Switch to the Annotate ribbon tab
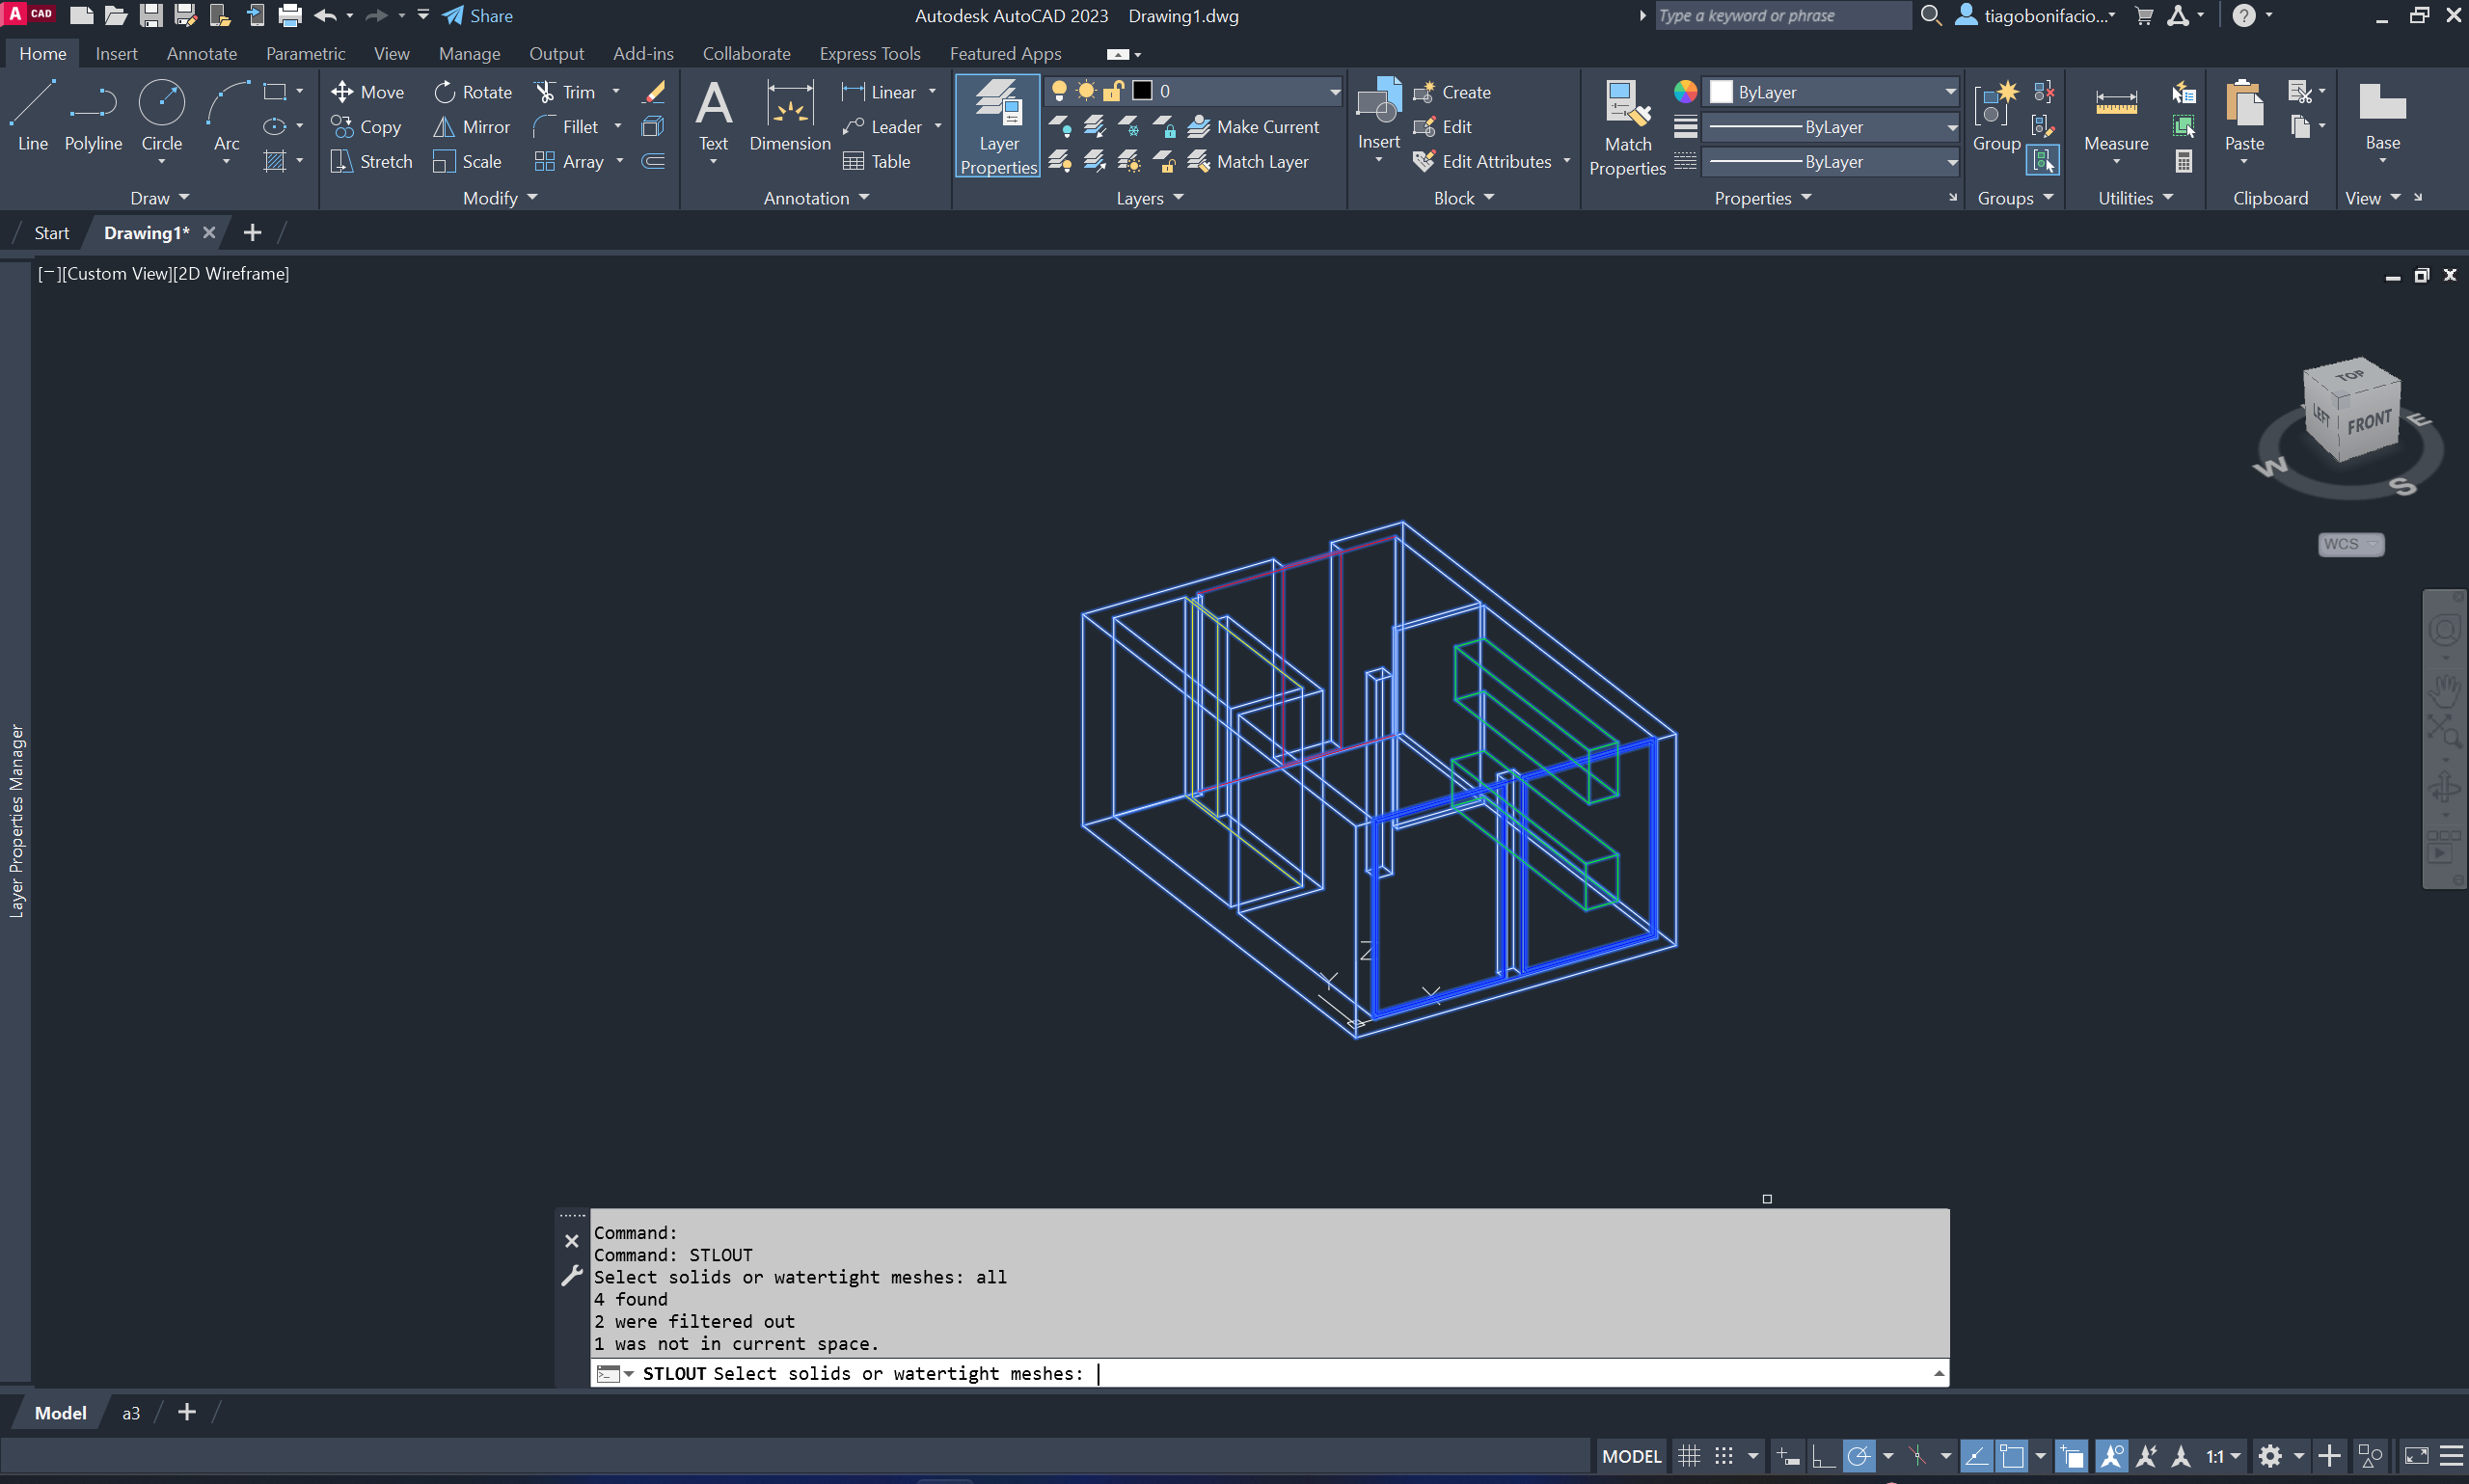The image size is (2469, 1484). [x=201, y=54]
